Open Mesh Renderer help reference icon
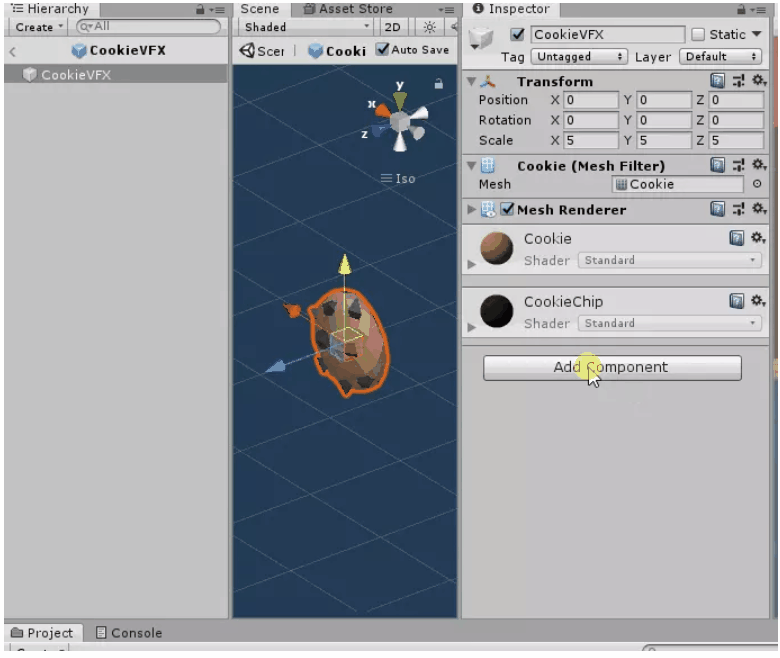This screenshot has width=780, height=658. (717, 209)
